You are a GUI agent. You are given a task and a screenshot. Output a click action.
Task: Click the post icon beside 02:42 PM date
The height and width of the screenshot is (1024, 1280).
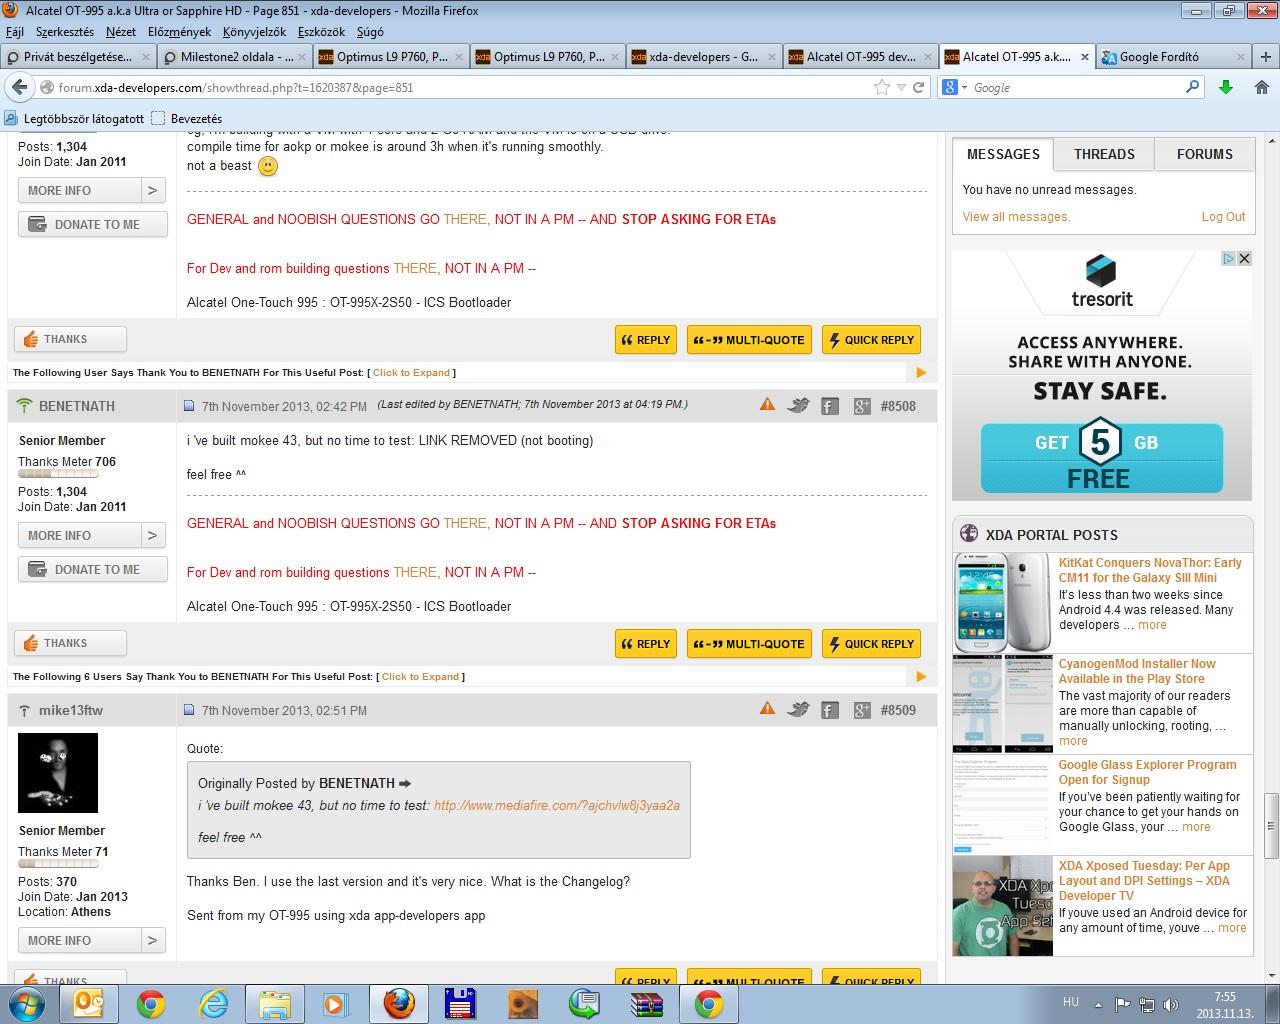click(x=189, y=406)
